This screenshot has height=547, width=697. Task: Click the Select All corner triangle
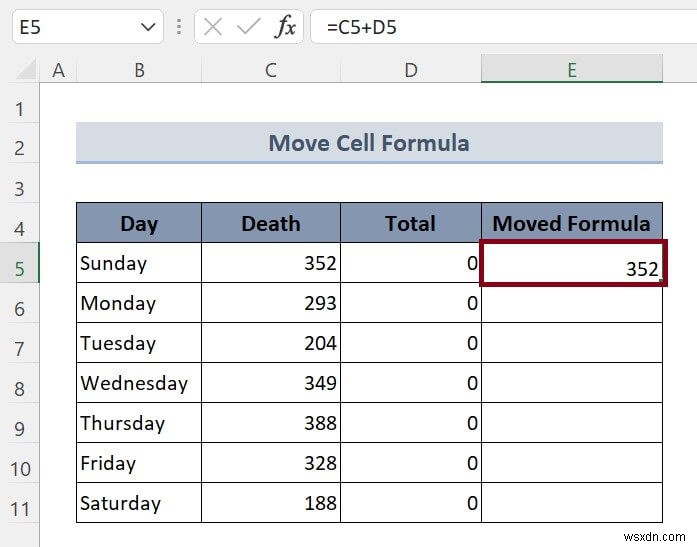point(26,70)
